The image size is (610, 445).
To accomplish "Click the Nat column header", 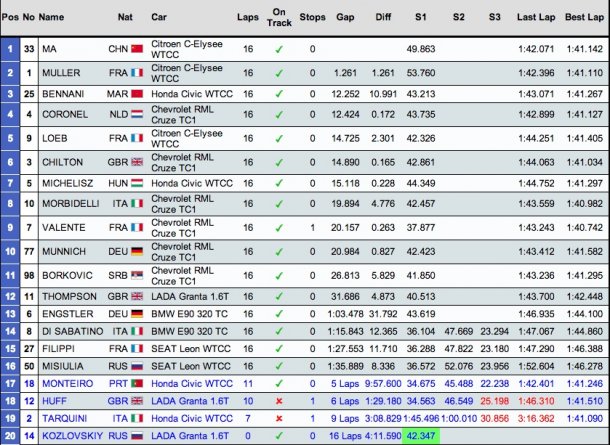I will pyautogui.click(x=125, y=17).
